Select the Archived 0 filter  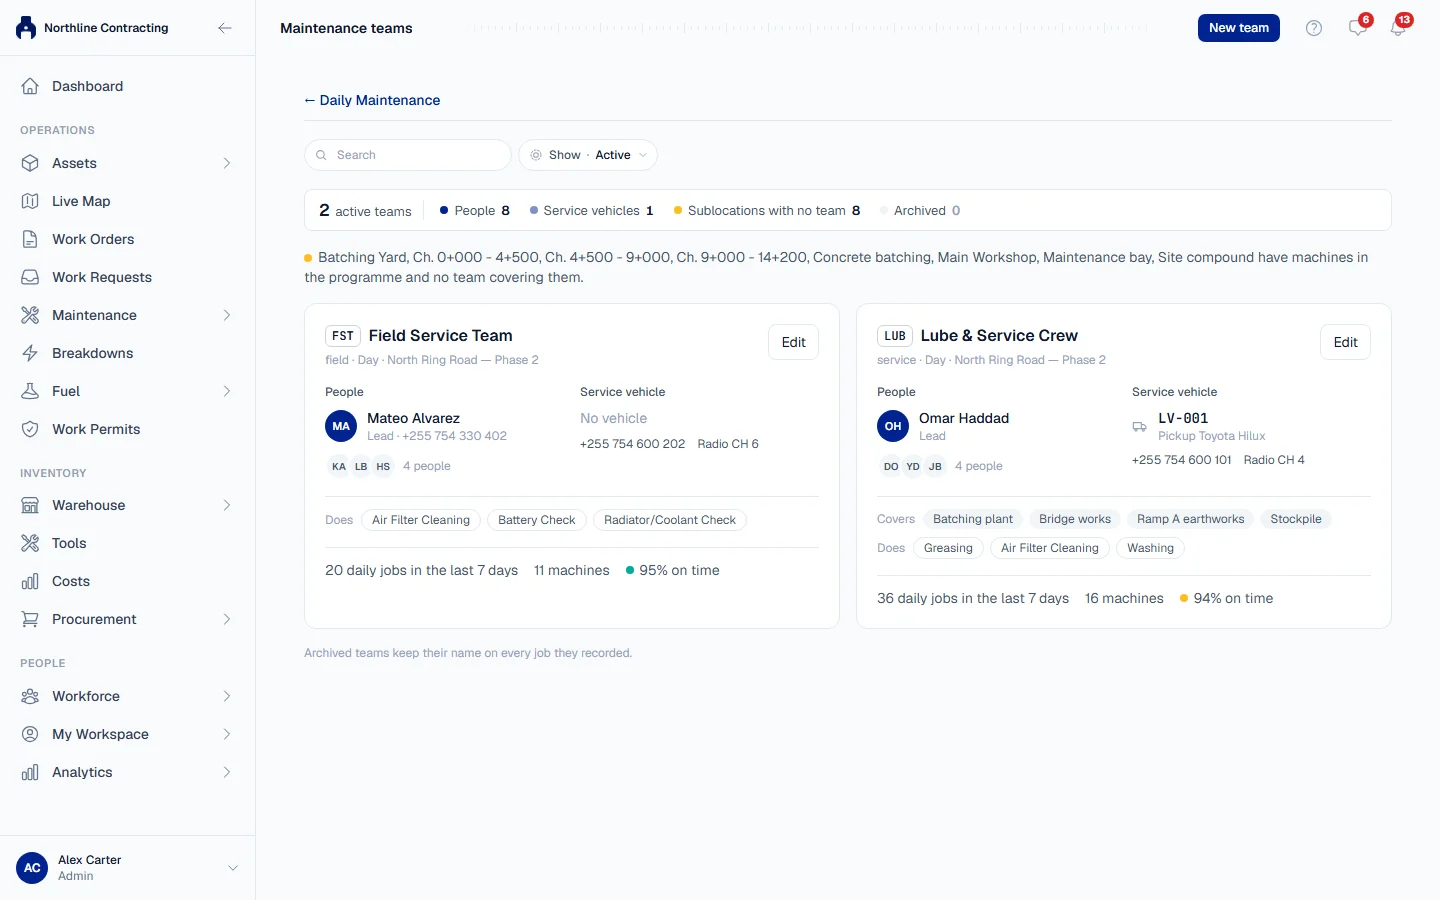click(x=920, y=211)
